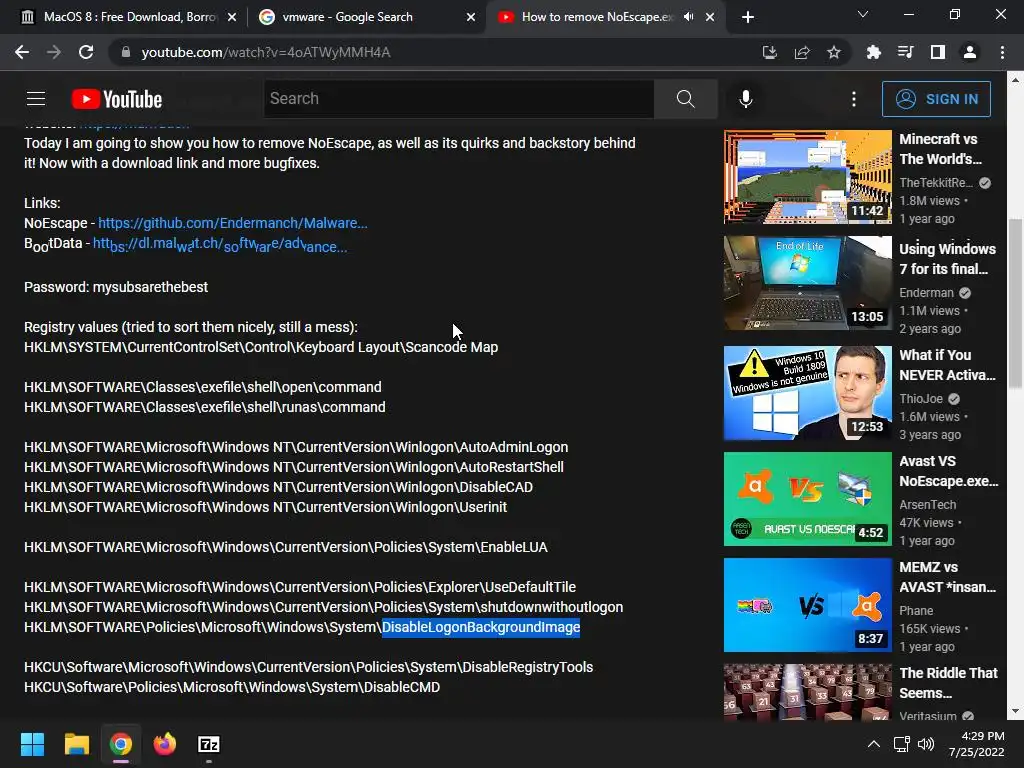Open tab search chevron dropdown

[x=863, y=14]
